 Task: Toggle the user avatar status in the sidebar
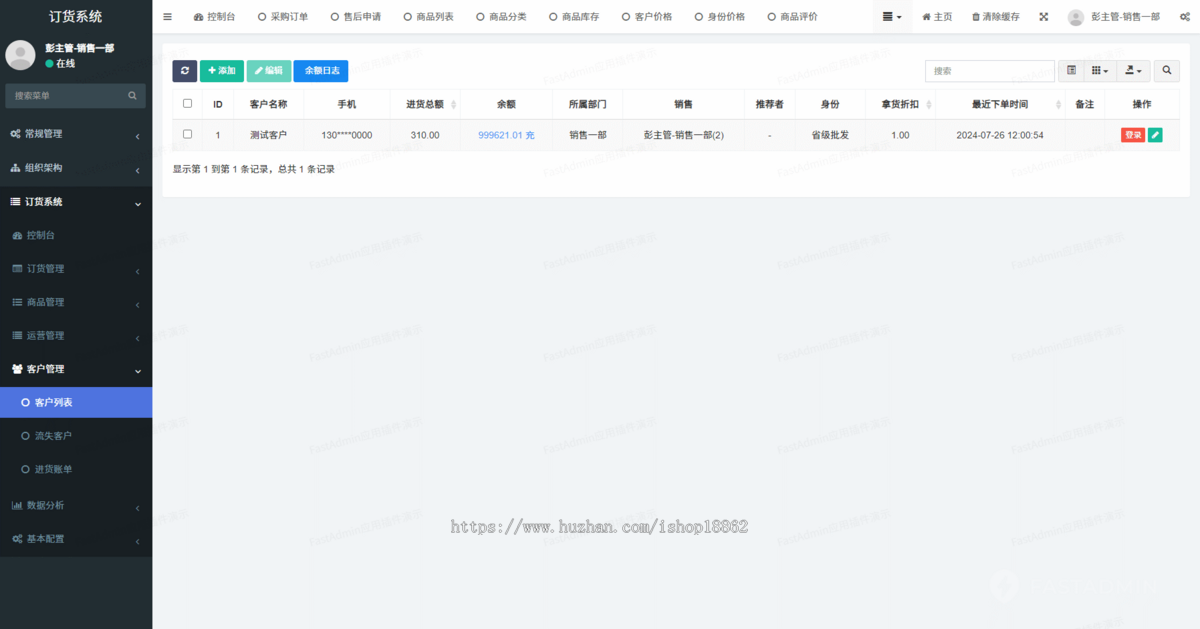(20, 54)
